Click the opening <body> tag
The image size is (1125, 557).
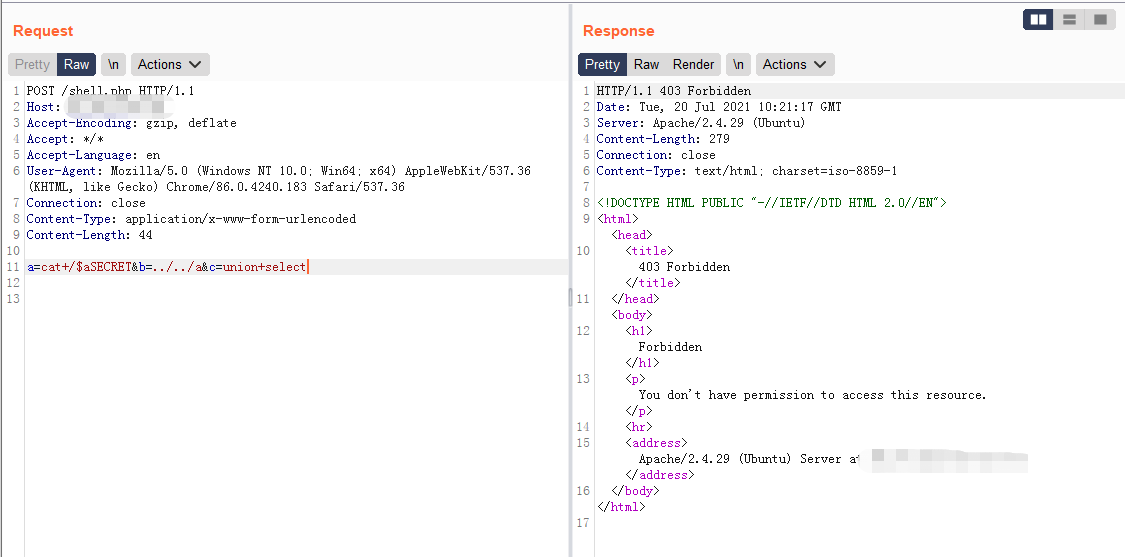(x=631, y=315)
